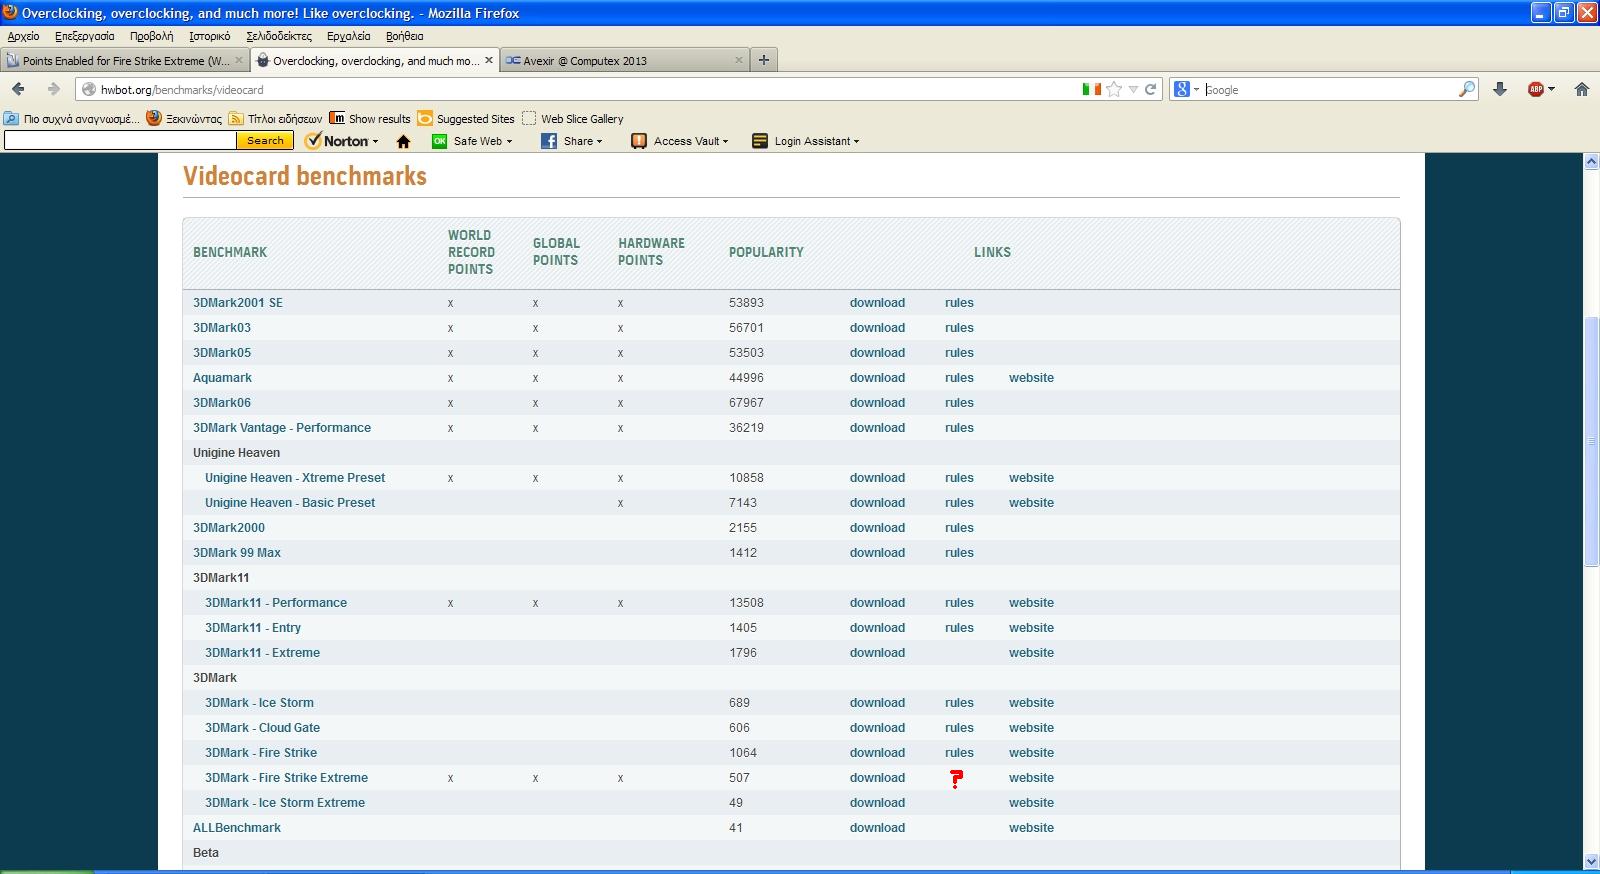Close the 'Points Enabled for Fire Strike Extreme' tab
This screenshot has height=874, width=1600.
coord(239,60)
